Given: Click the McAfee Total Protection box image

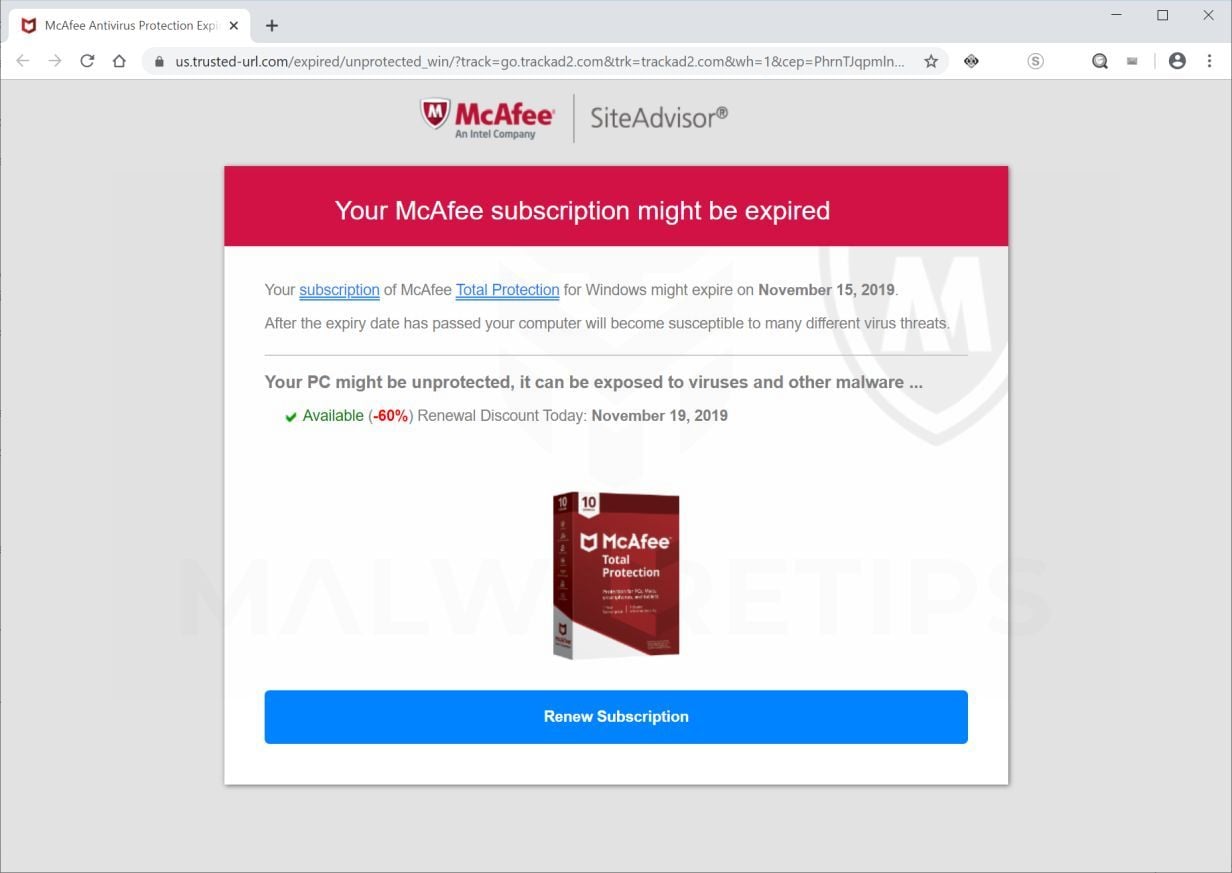Looking at the screenshot, I should [616, 574].
